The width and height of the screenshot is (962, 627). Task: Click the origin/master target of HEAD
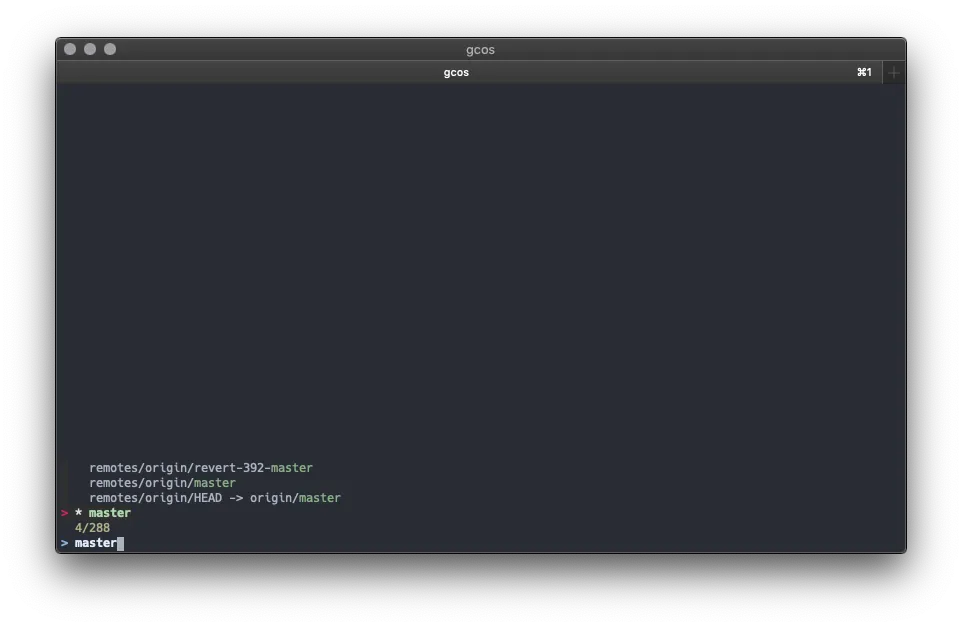[296, 497]
